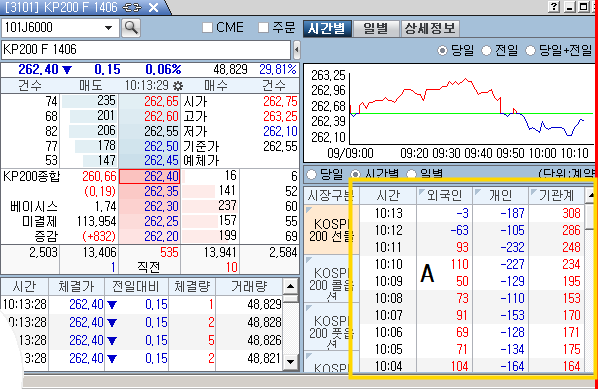Click the 기관계 column header sort arrow
This screenshot has height=389, width=598.
pyautogui.click(x=534, y=191)
